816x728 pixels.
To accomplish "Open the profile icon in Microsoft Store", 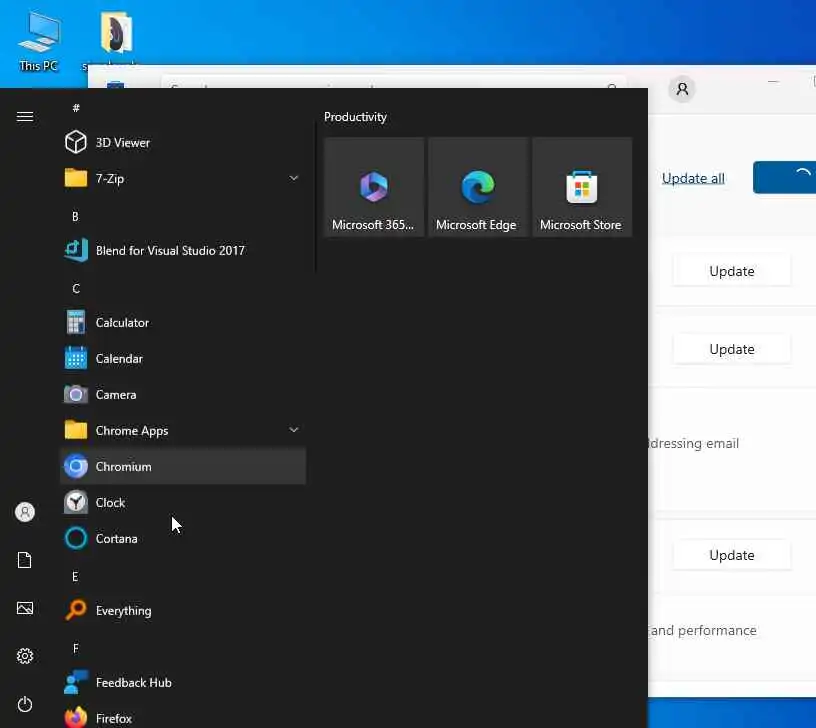I will [682, 89].
